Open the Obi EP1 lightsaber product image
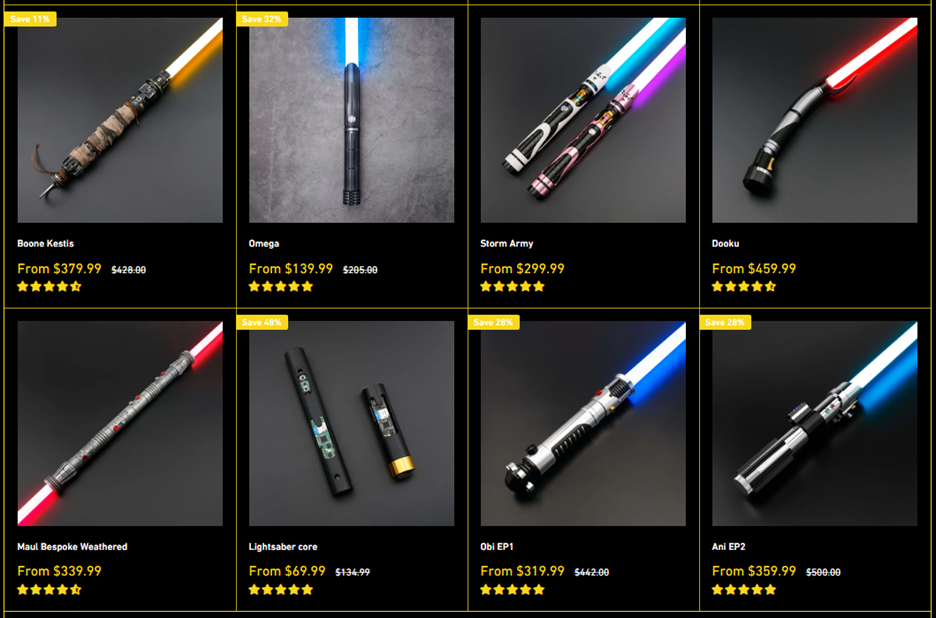936x618 pixels. (583, 423)
